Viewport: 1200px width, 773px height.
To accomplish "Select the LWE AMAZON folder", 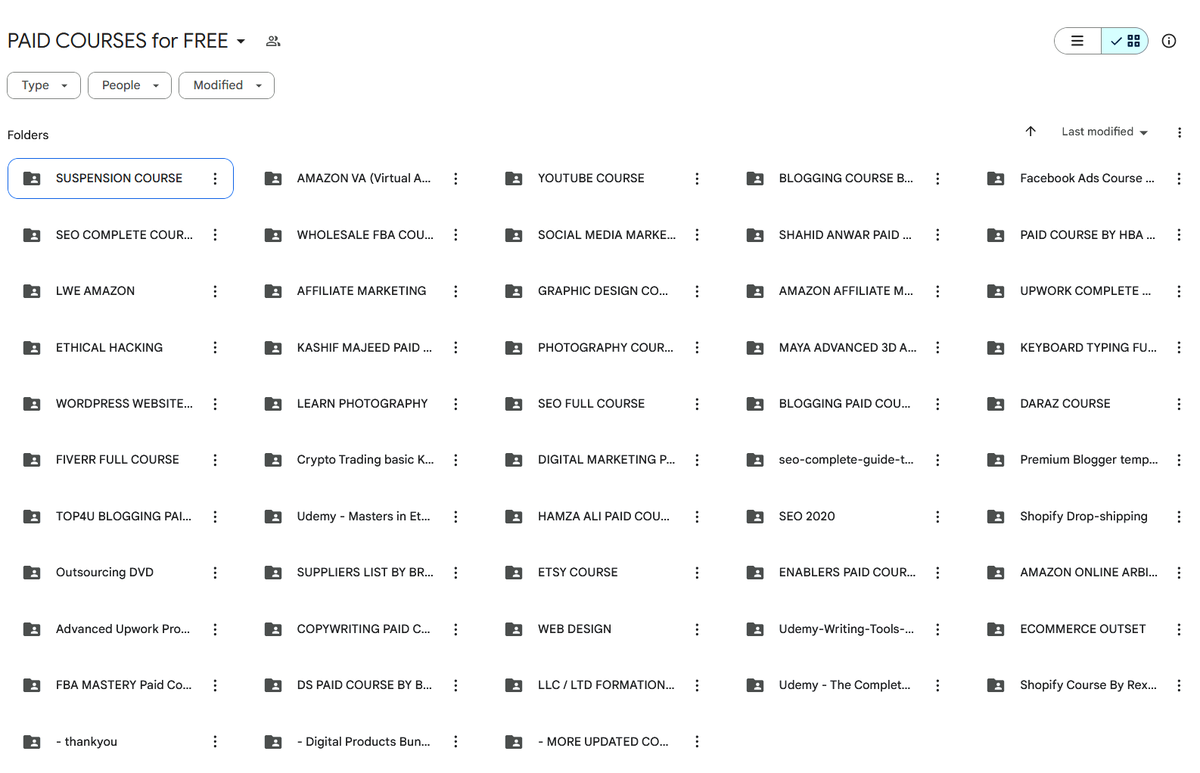I will tap(120, 291).
